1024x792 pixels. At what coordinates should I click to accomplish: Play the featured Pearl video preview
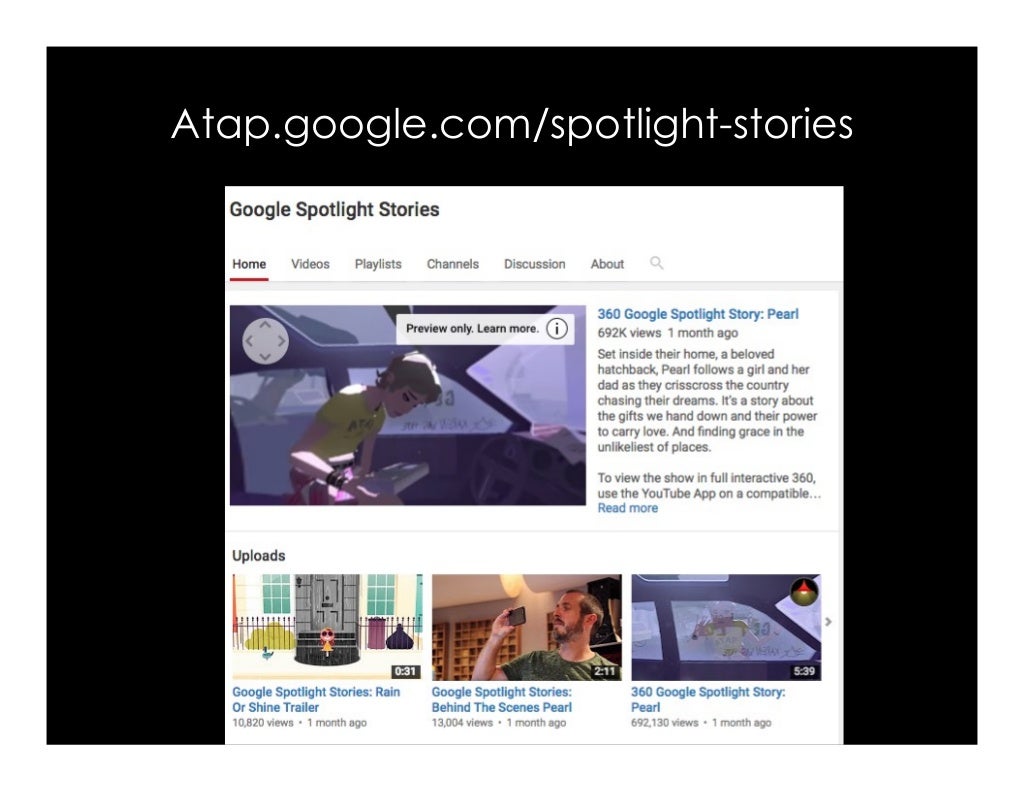408,405
